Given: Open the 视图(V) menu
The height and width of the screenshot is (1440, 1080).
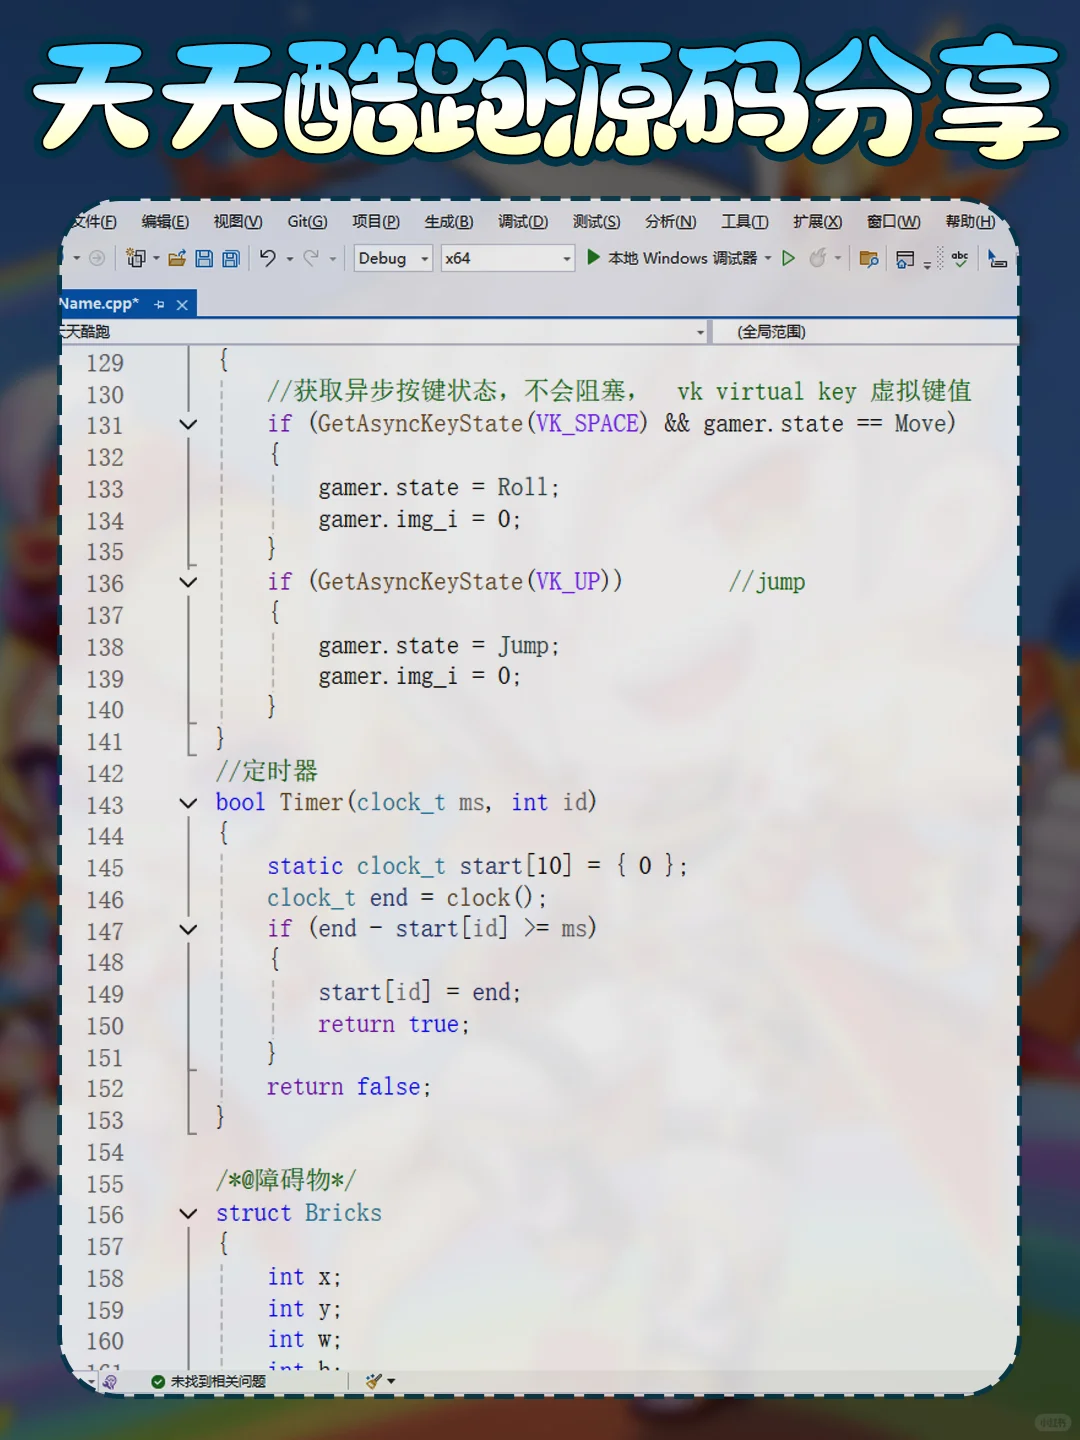Looking at the screenshot, I should (x=238, y=222).
